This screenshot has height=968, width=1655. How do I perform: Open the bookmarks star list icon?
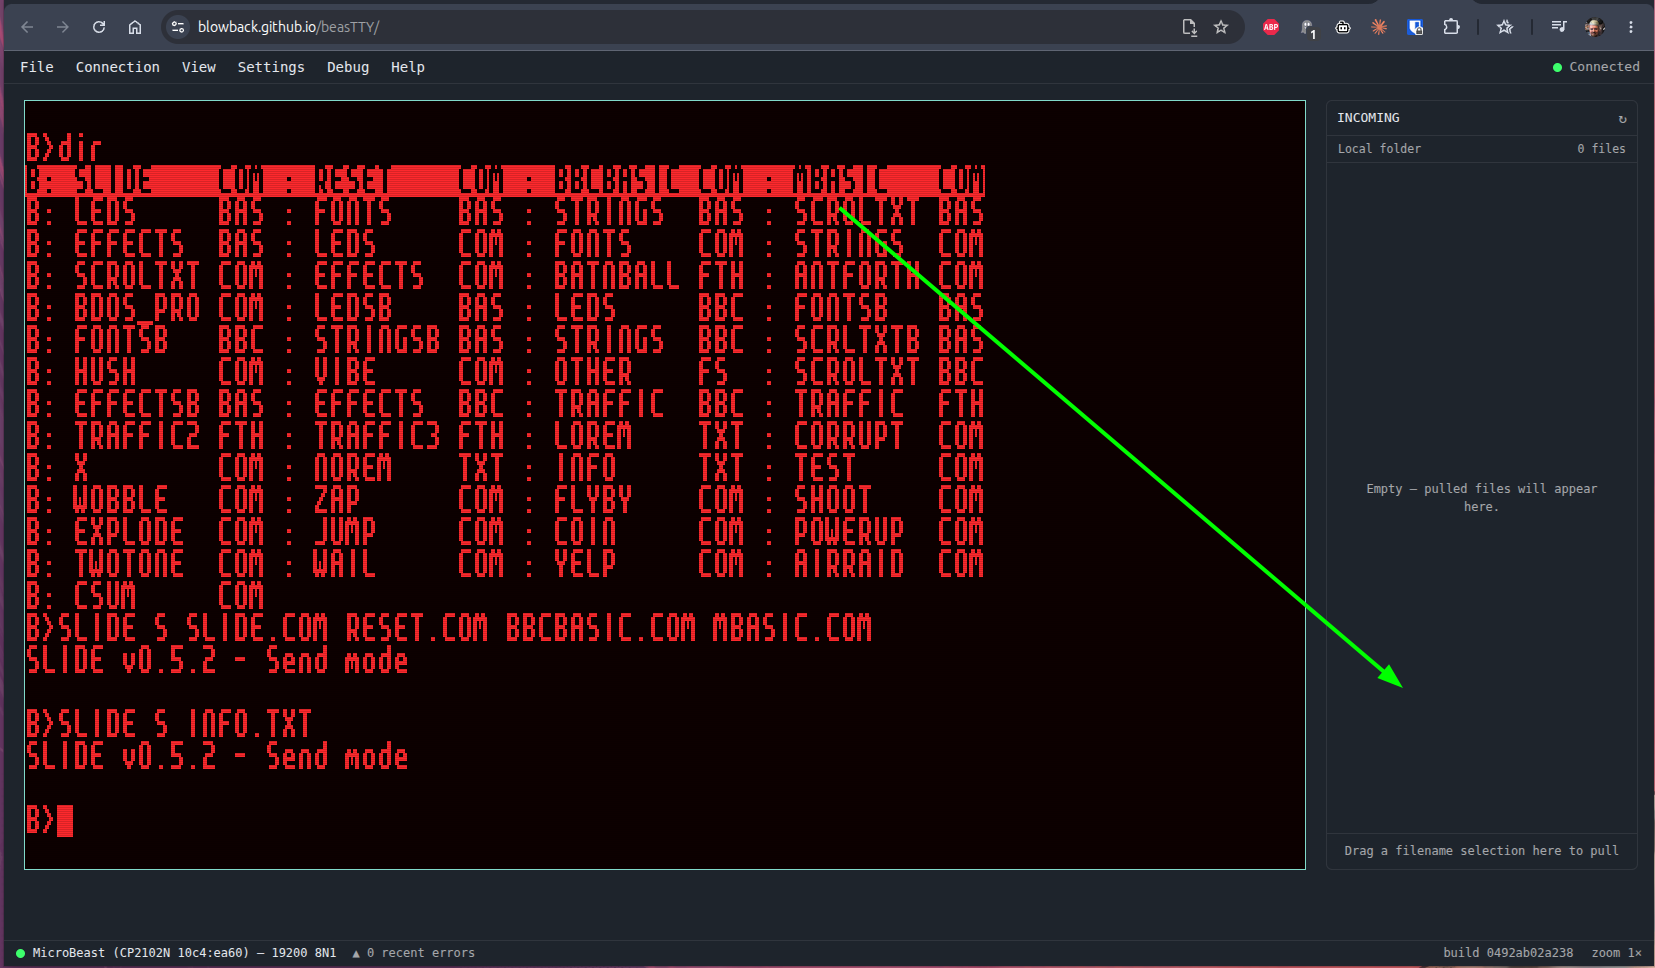(1505, 27)
